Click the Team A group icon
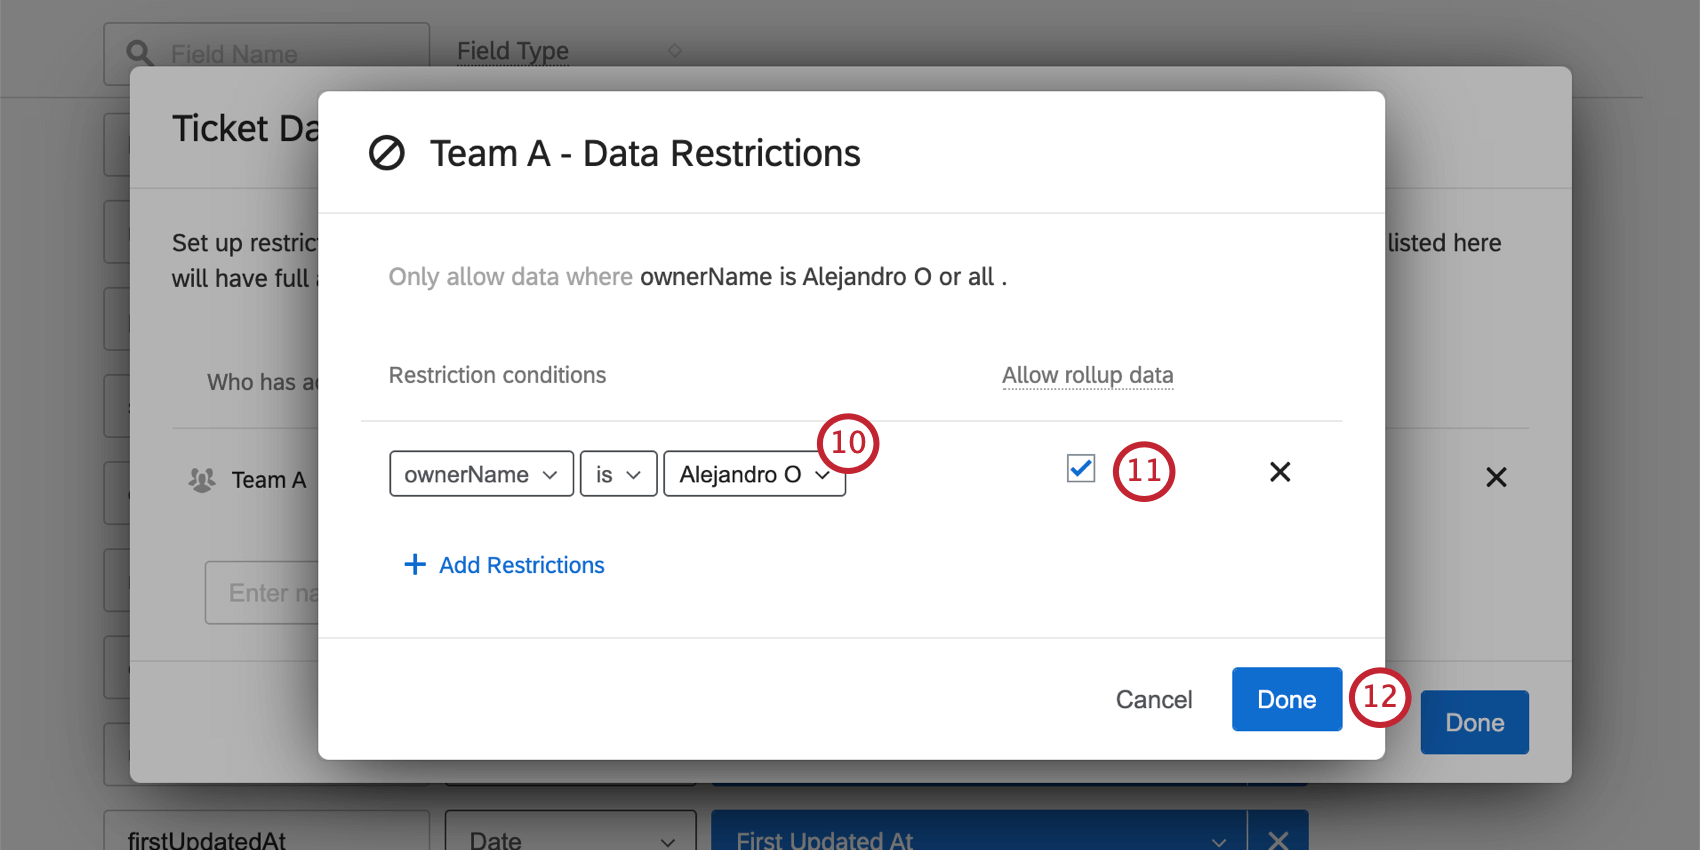1700x850 pixels. pyautogui.click(x=201, y=479)
